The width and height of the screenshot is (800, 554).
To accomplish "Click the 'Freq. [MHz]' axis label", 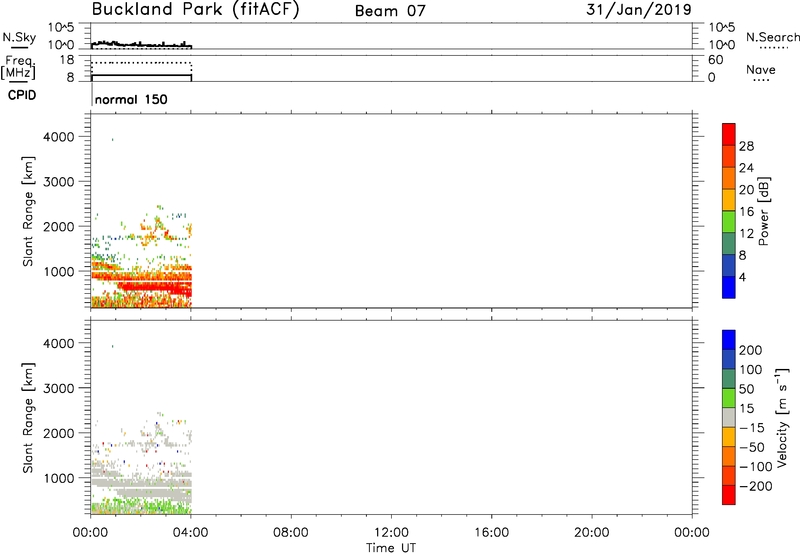I will pos(18,67).
